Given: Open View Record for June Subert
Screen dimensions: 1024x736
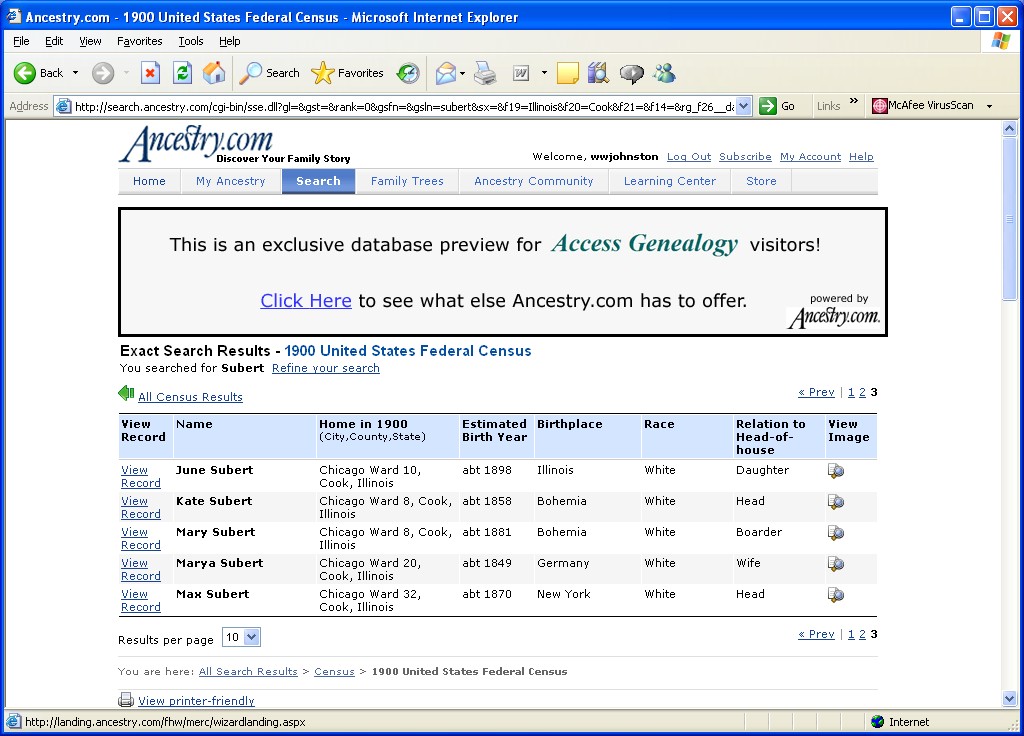Looking at the screenshot, I should click(x=140, y=477).
